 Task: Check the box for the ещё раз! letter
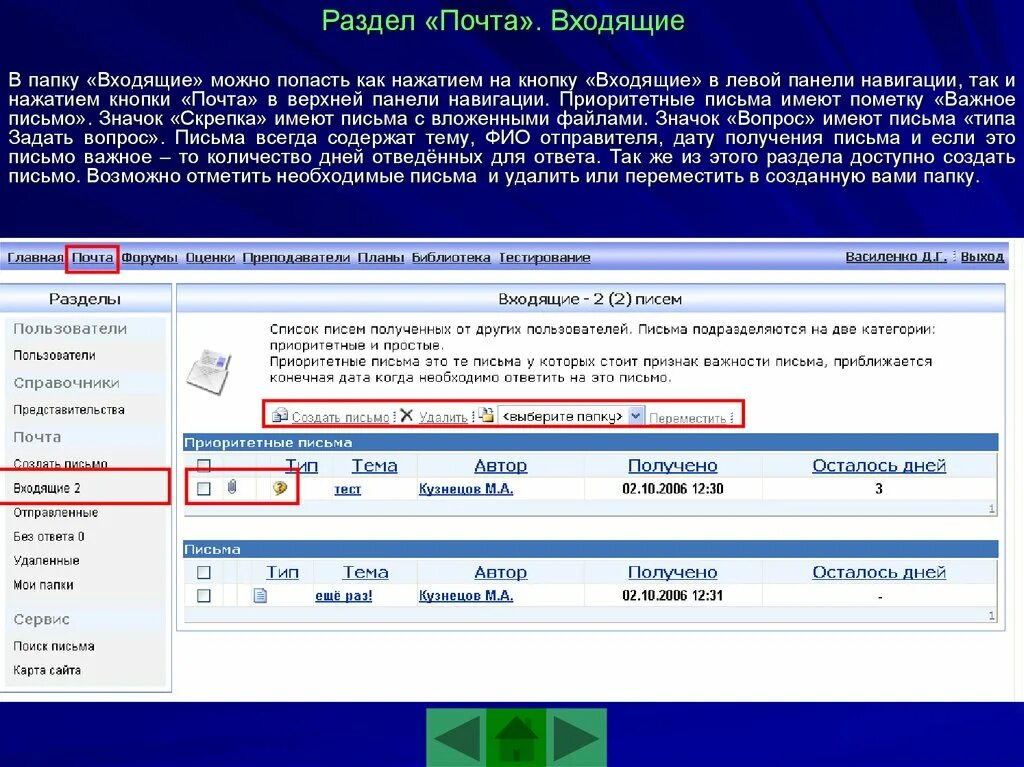204,595
